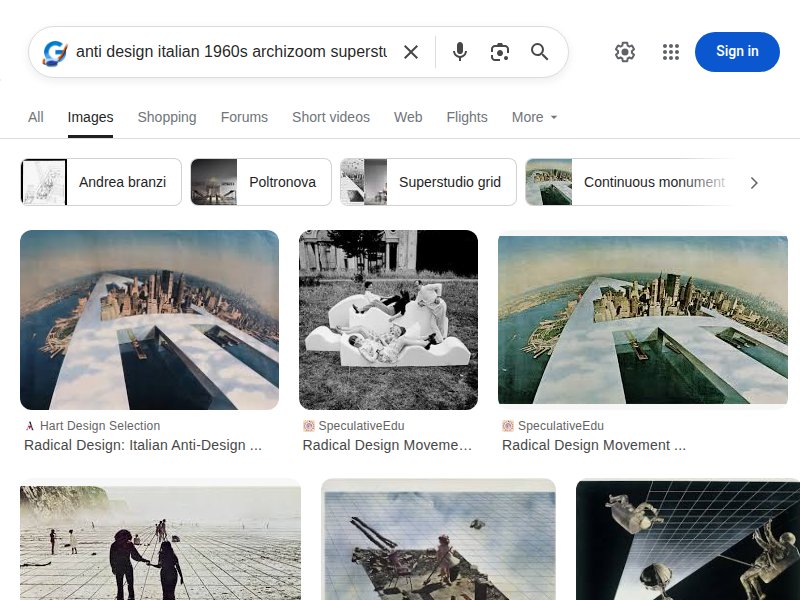Open the Forums tab

[x=244, y=117]
